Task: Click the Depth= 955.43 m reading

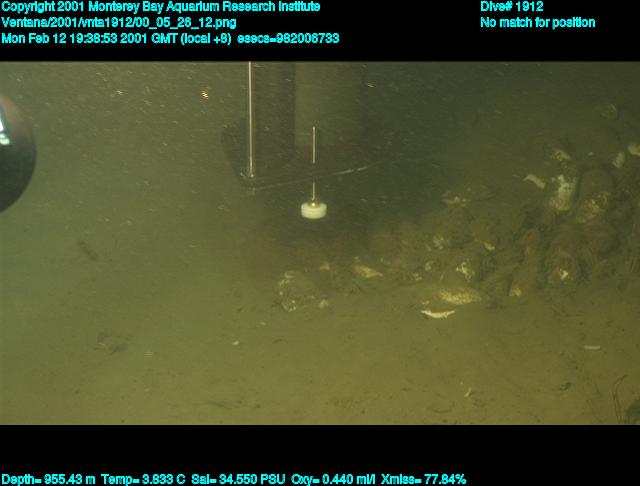Action: click(49, 479)
